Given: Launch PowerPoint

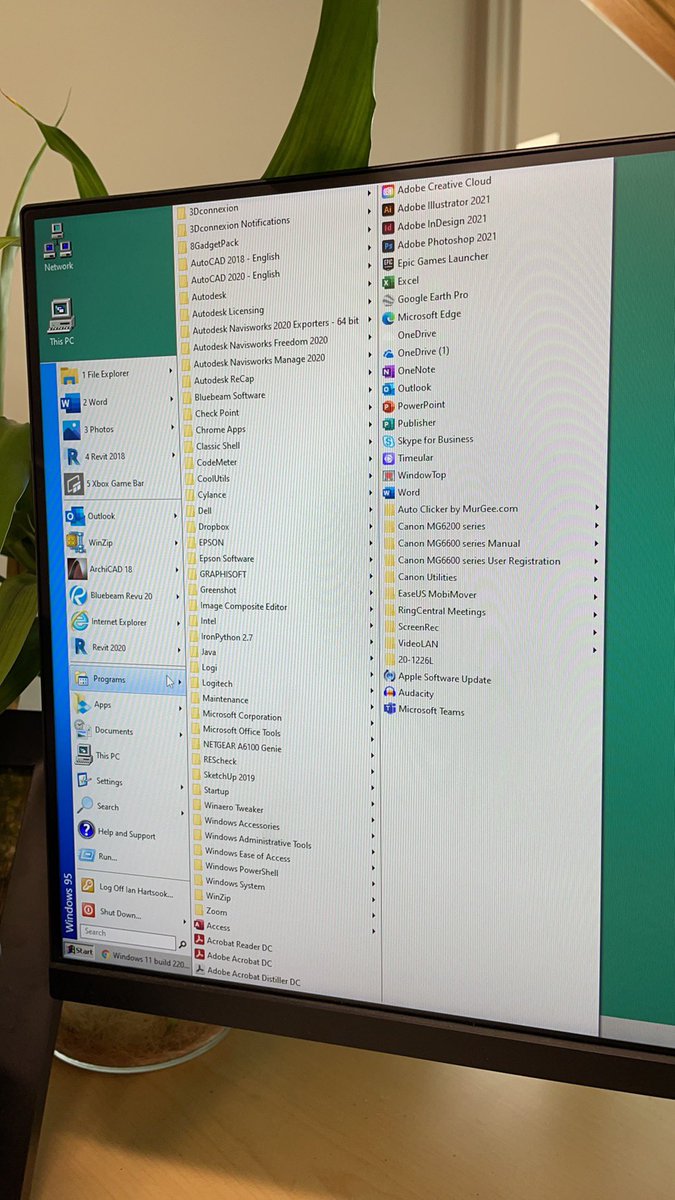Looking at the screenshot, I should [414, 406].
